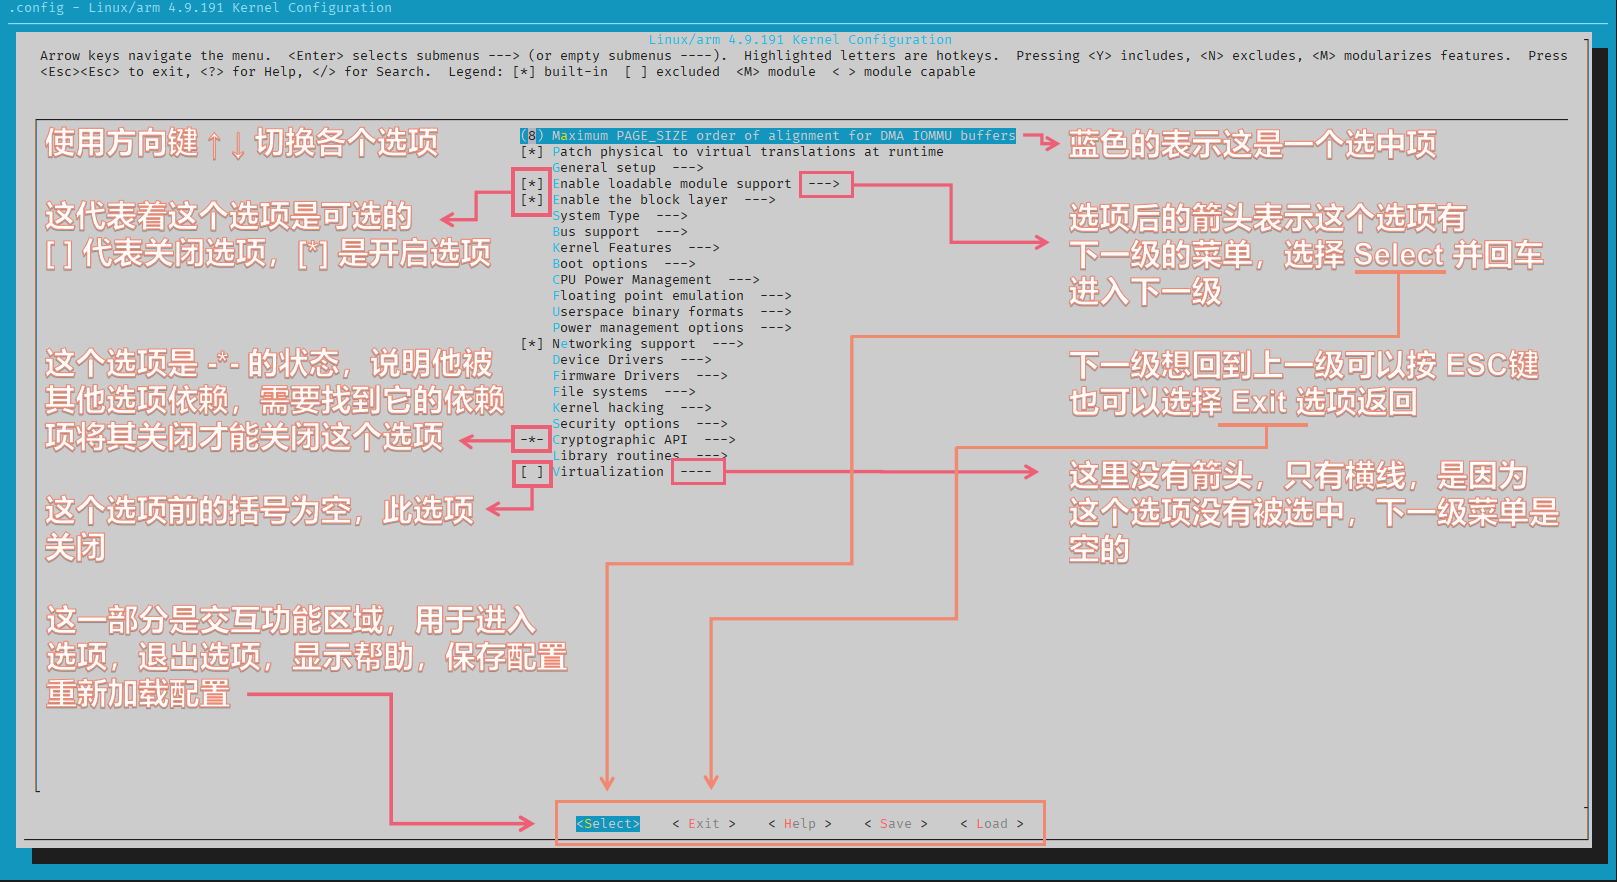Image resolution: width=1617 pixels, height=882 pixels.
Task: Select the File systems menu entry
Action: coord(600,392)
